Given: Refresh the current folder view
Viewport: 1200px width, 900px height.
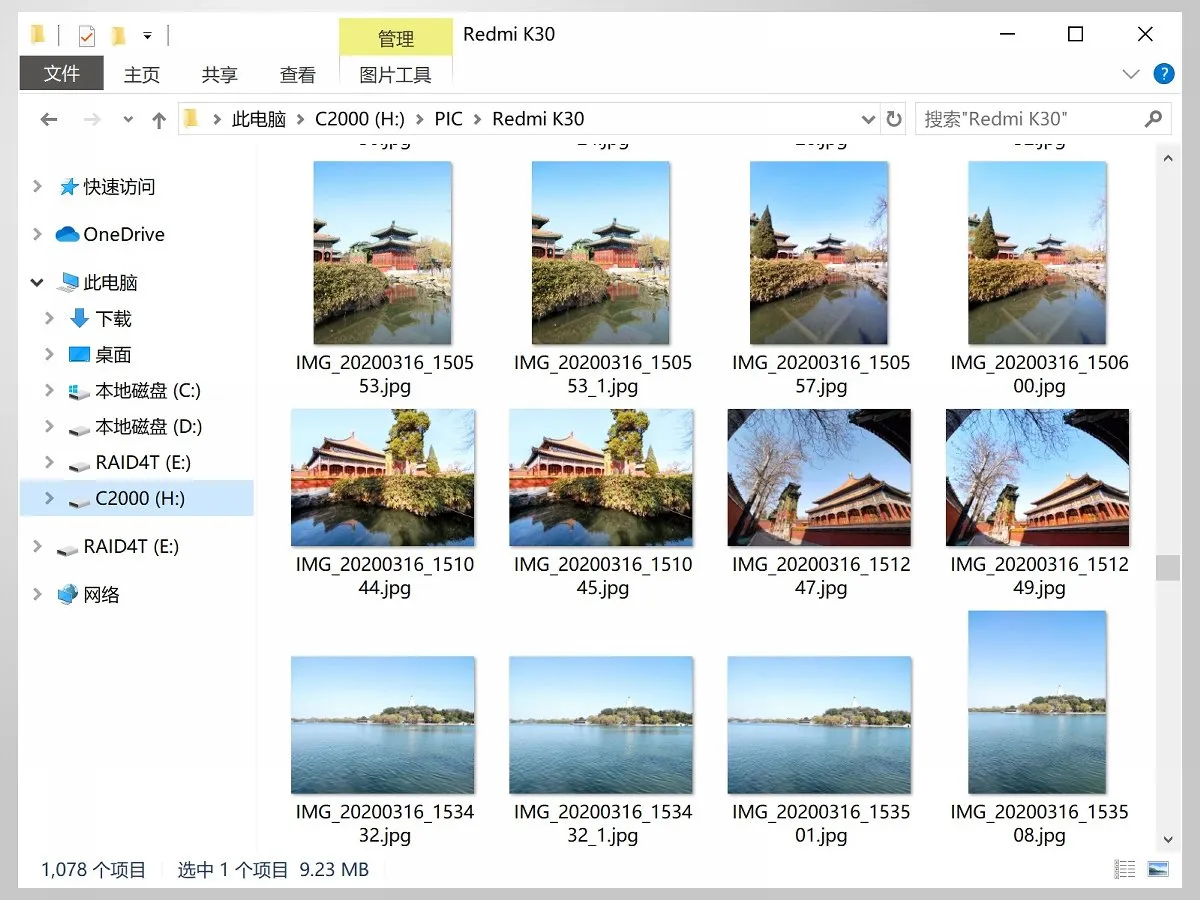Looking at the screenshot, I should (894, 119).
